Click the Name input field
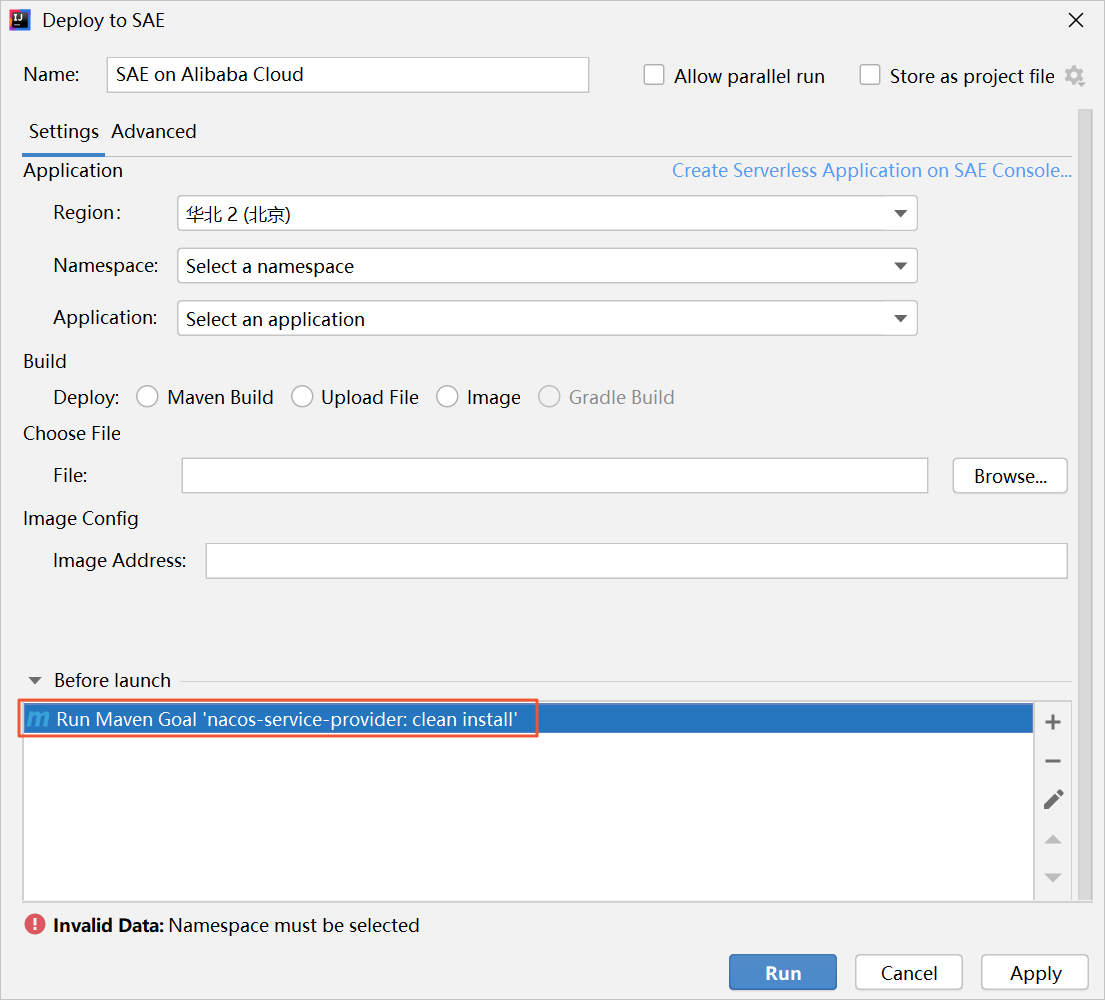 347,75
